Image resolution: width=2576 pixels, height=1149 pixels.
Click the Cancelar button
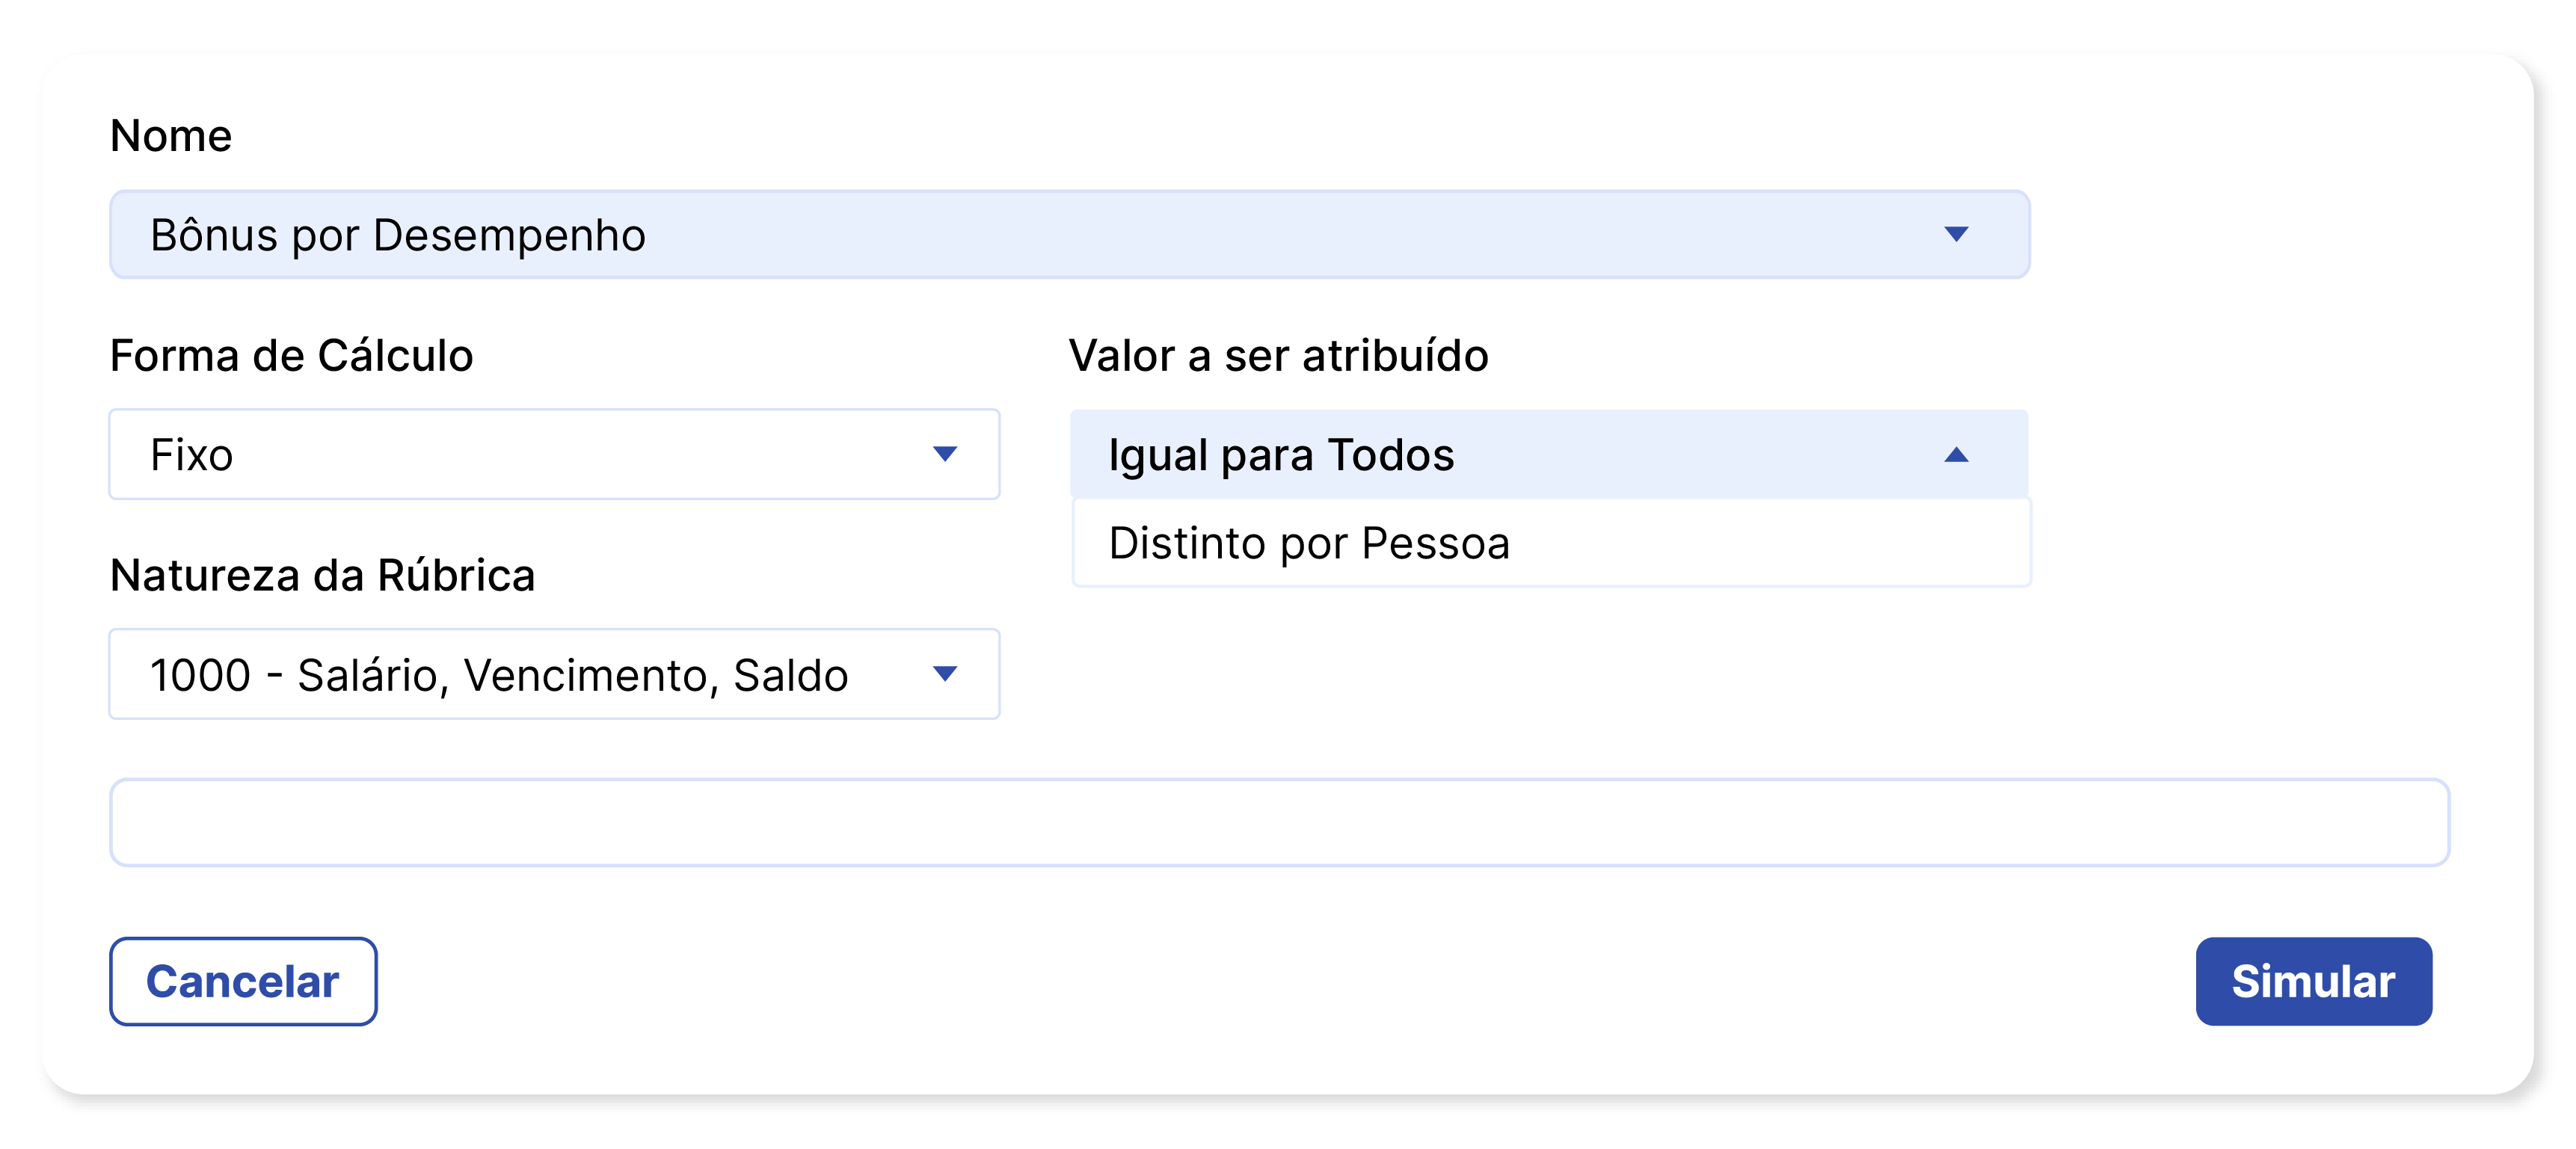(x=243, y=982)
